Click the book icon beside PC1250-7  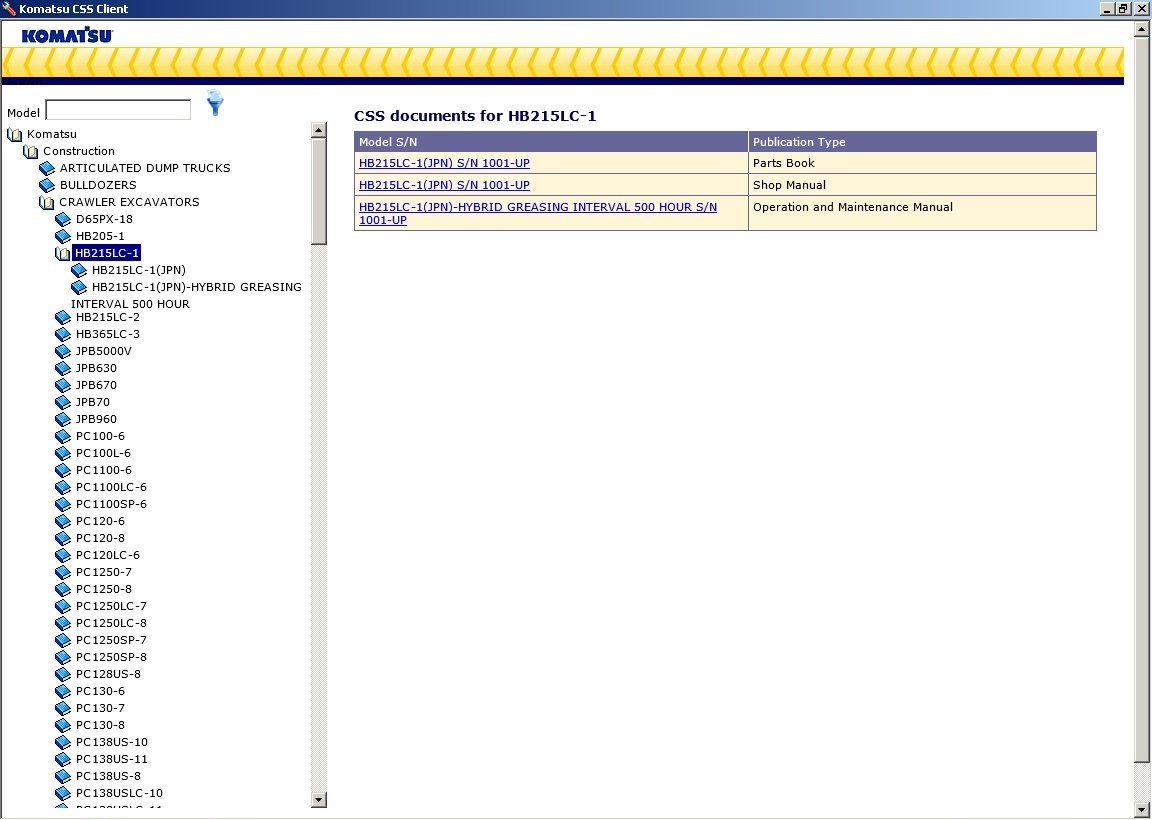click(63, 572)
